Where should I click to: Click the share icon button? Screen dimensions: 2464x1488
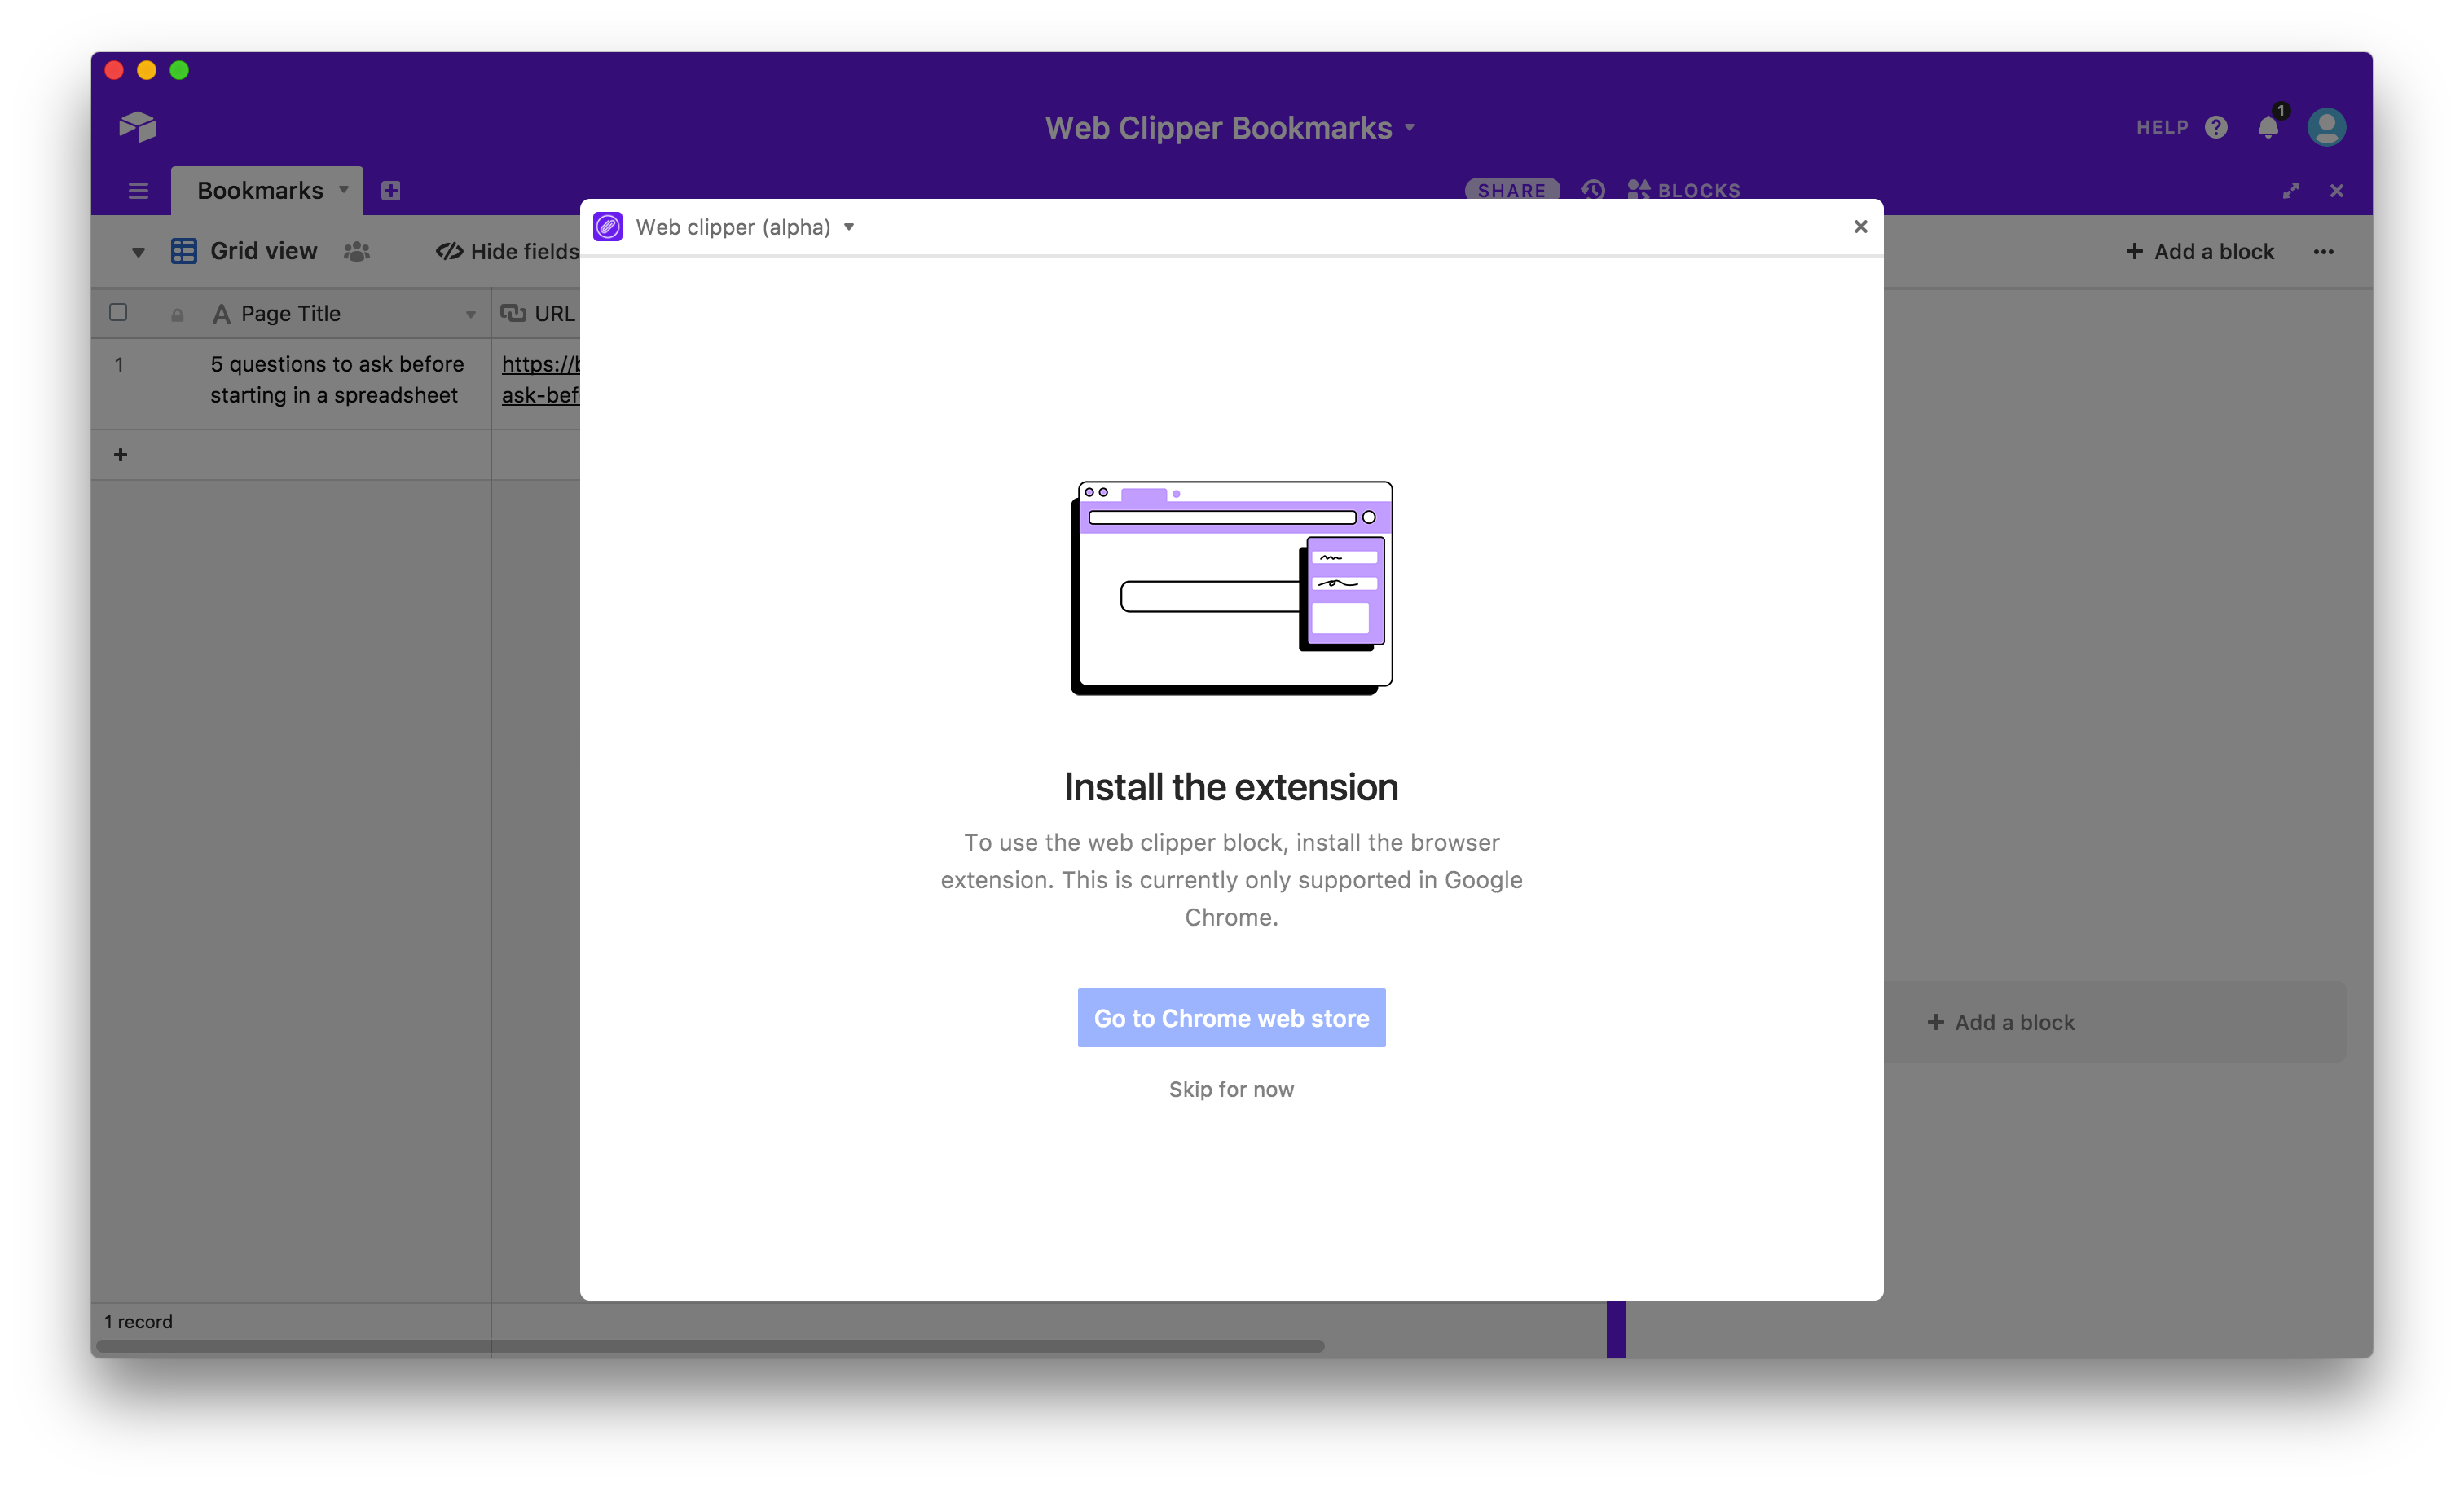coord(1510,188)
